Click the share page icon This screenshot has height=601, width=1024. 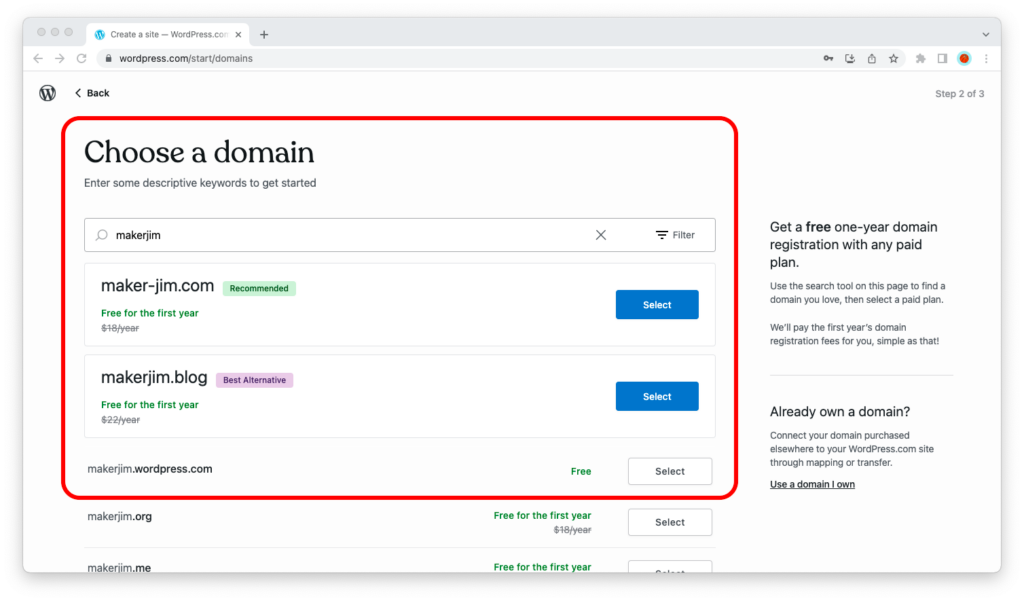pyautogui.click(x=872, y=59)
